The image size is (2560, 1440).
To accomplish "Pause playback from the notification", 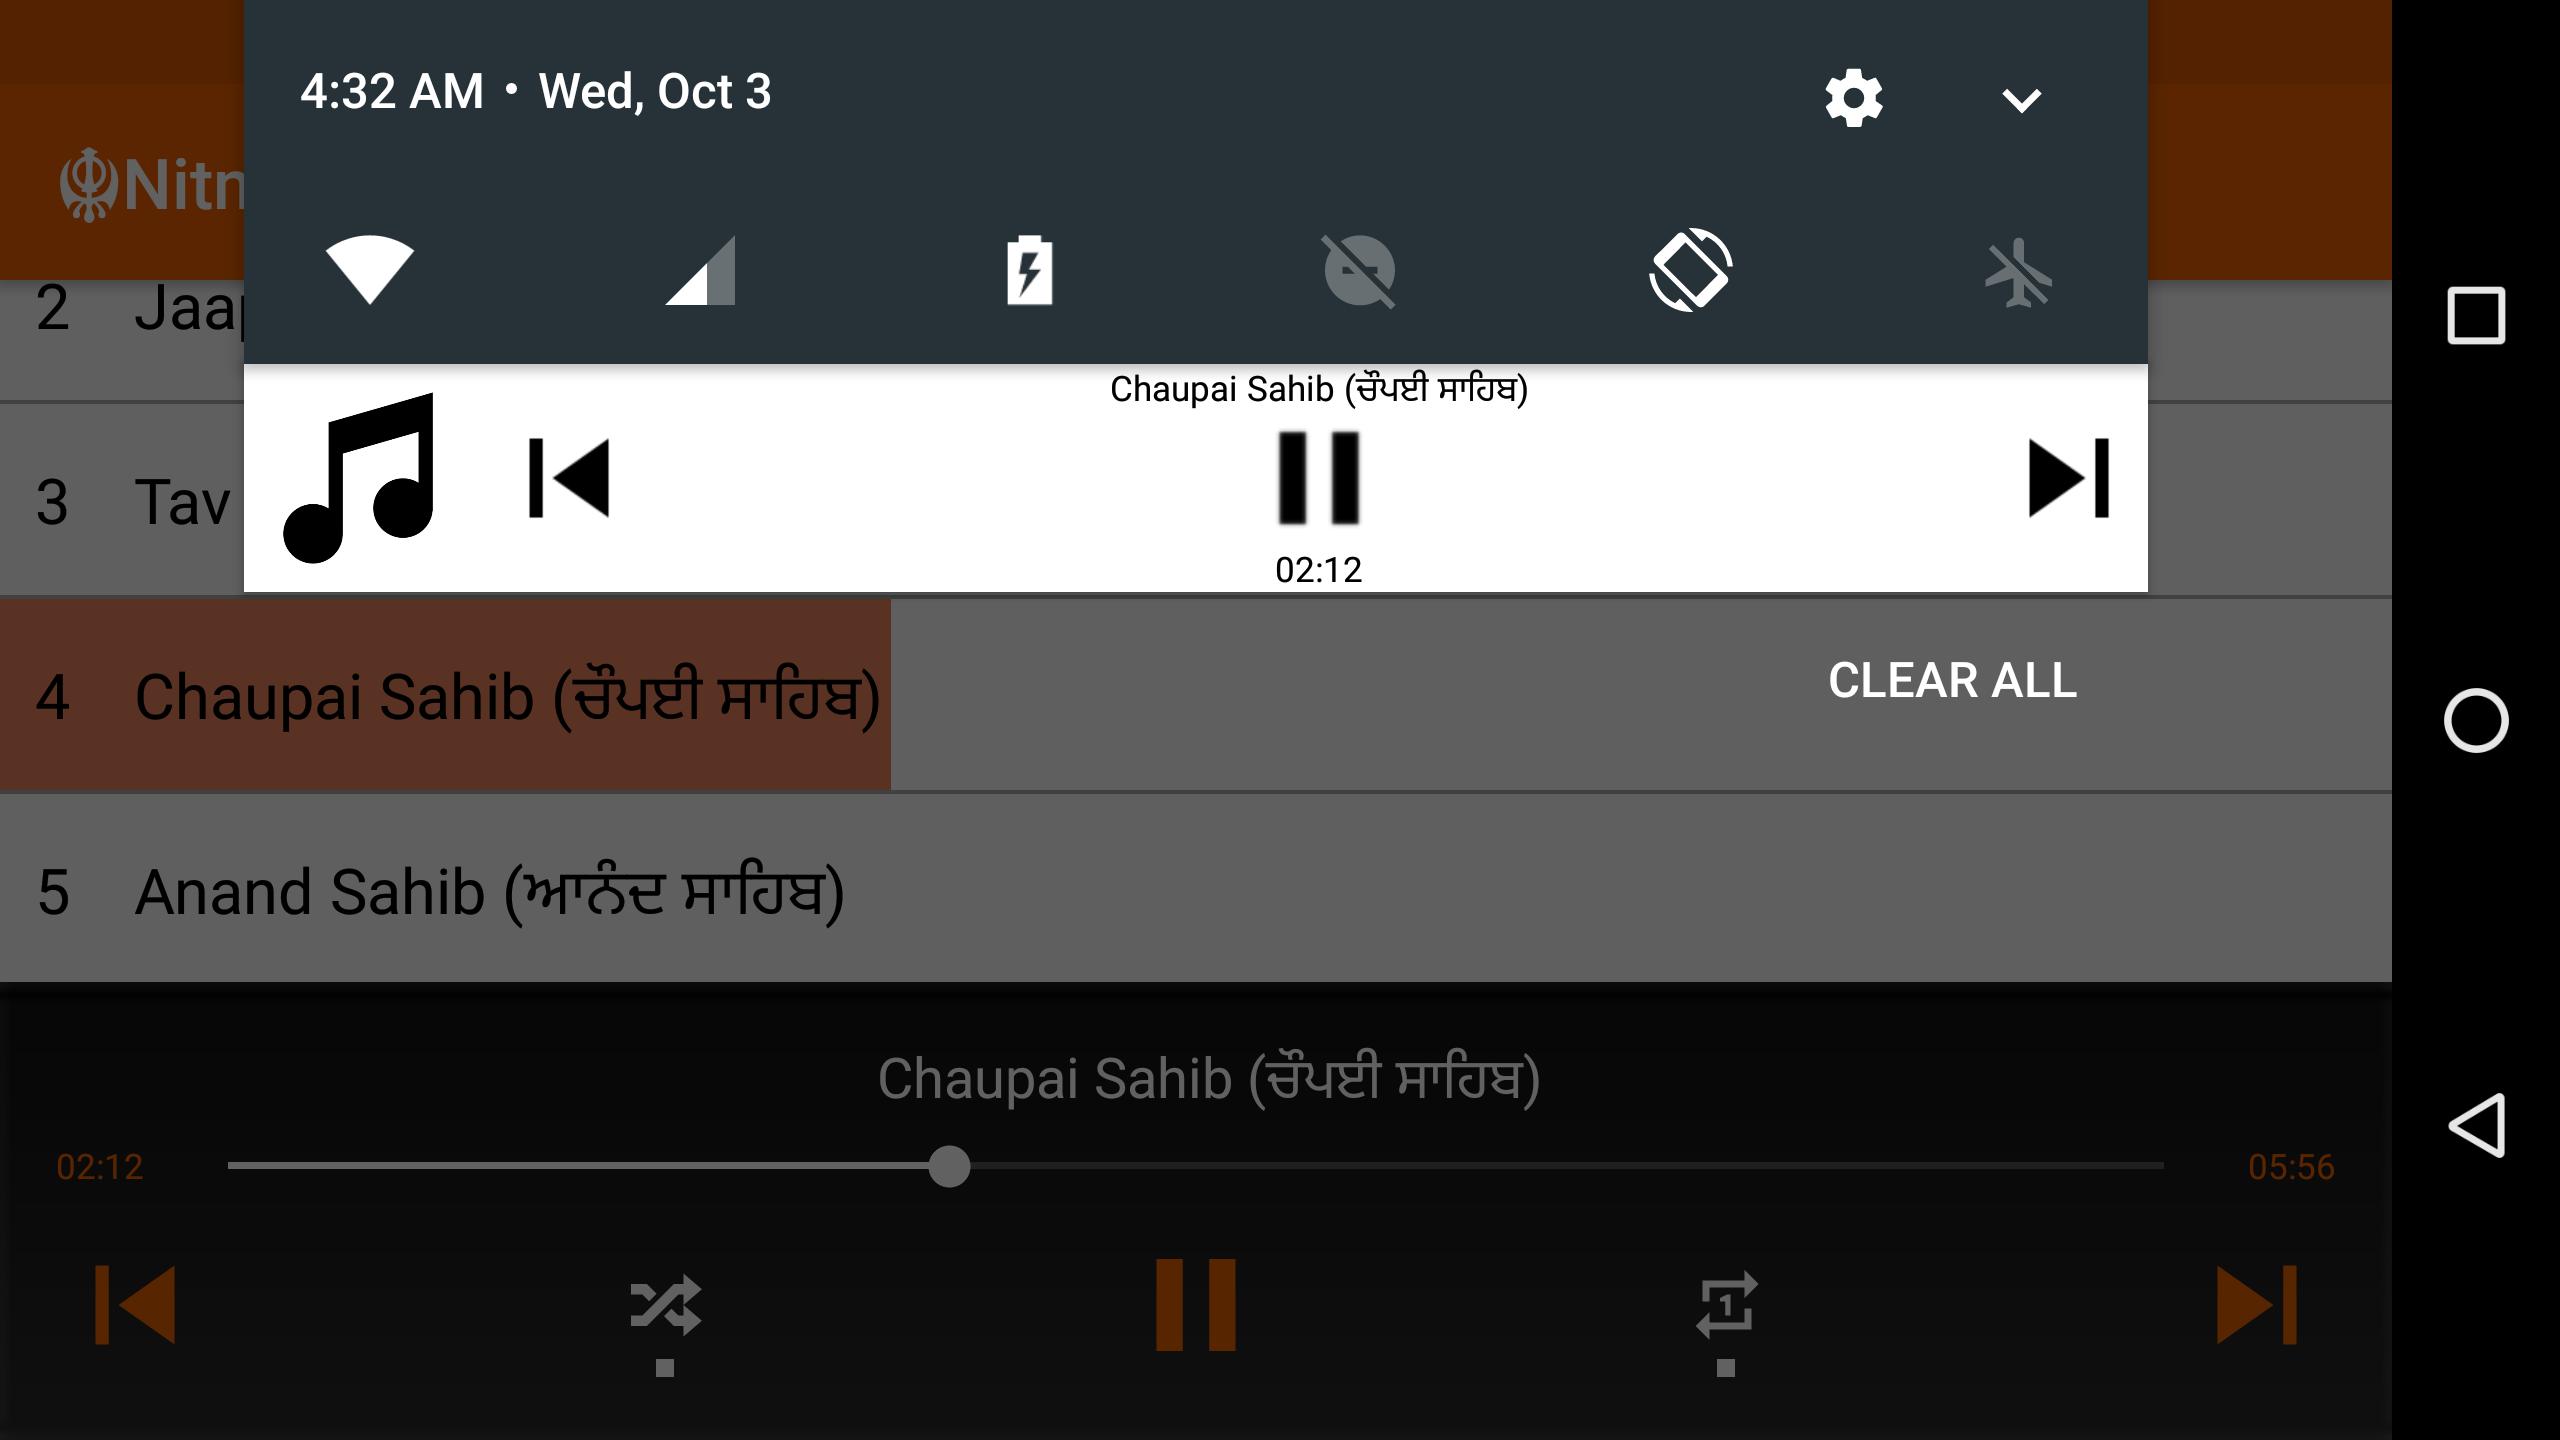I will click(1319, 478).
